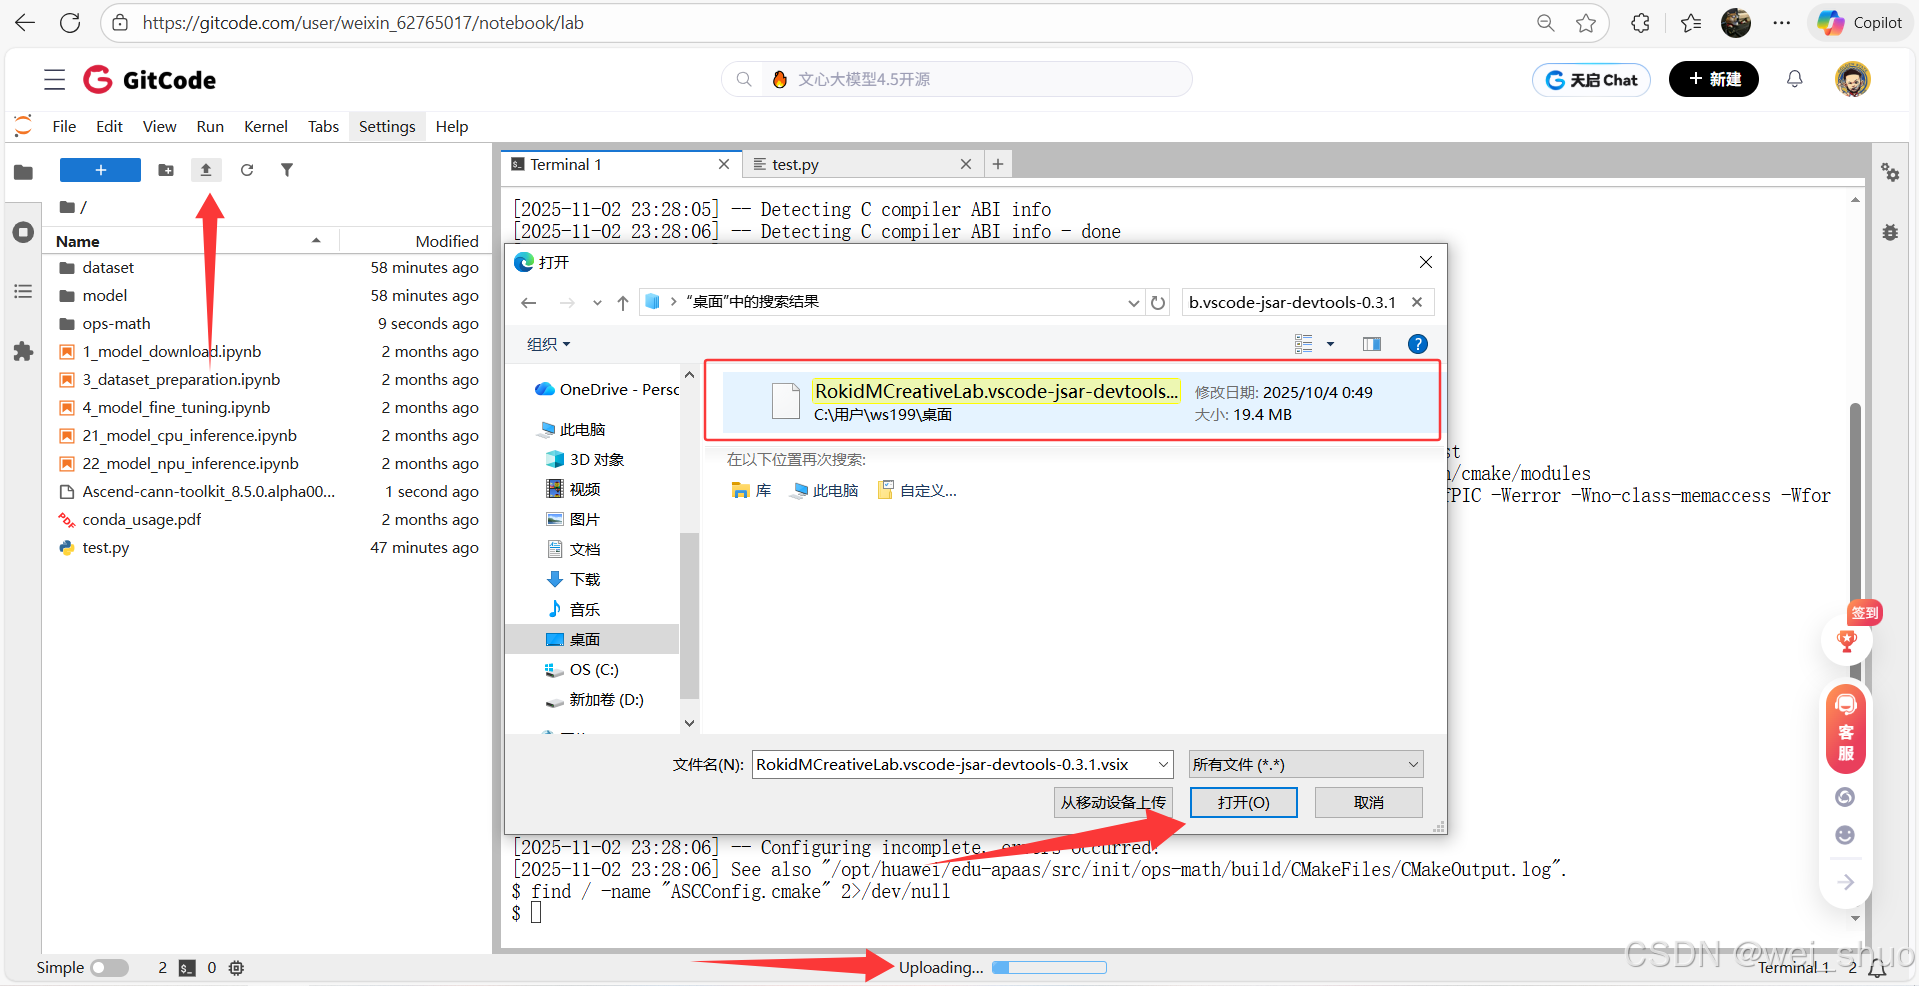This screenshot has width=1919, height=986.
Task: Open recent locations dropdown arrow in dialog
Action: tap(597, 303)
